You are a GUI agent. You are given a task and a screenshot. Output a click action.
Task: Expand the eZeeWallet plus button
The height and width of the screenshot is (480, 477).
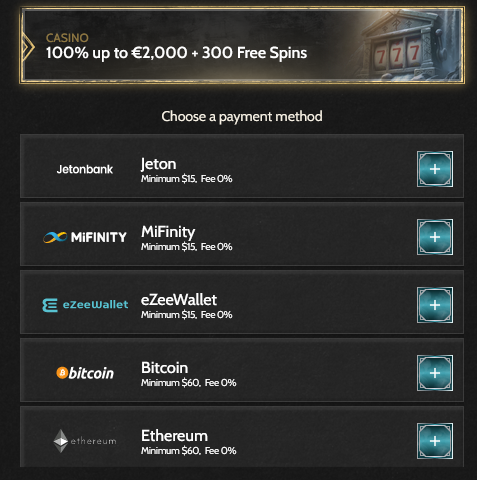click(435, 305)
